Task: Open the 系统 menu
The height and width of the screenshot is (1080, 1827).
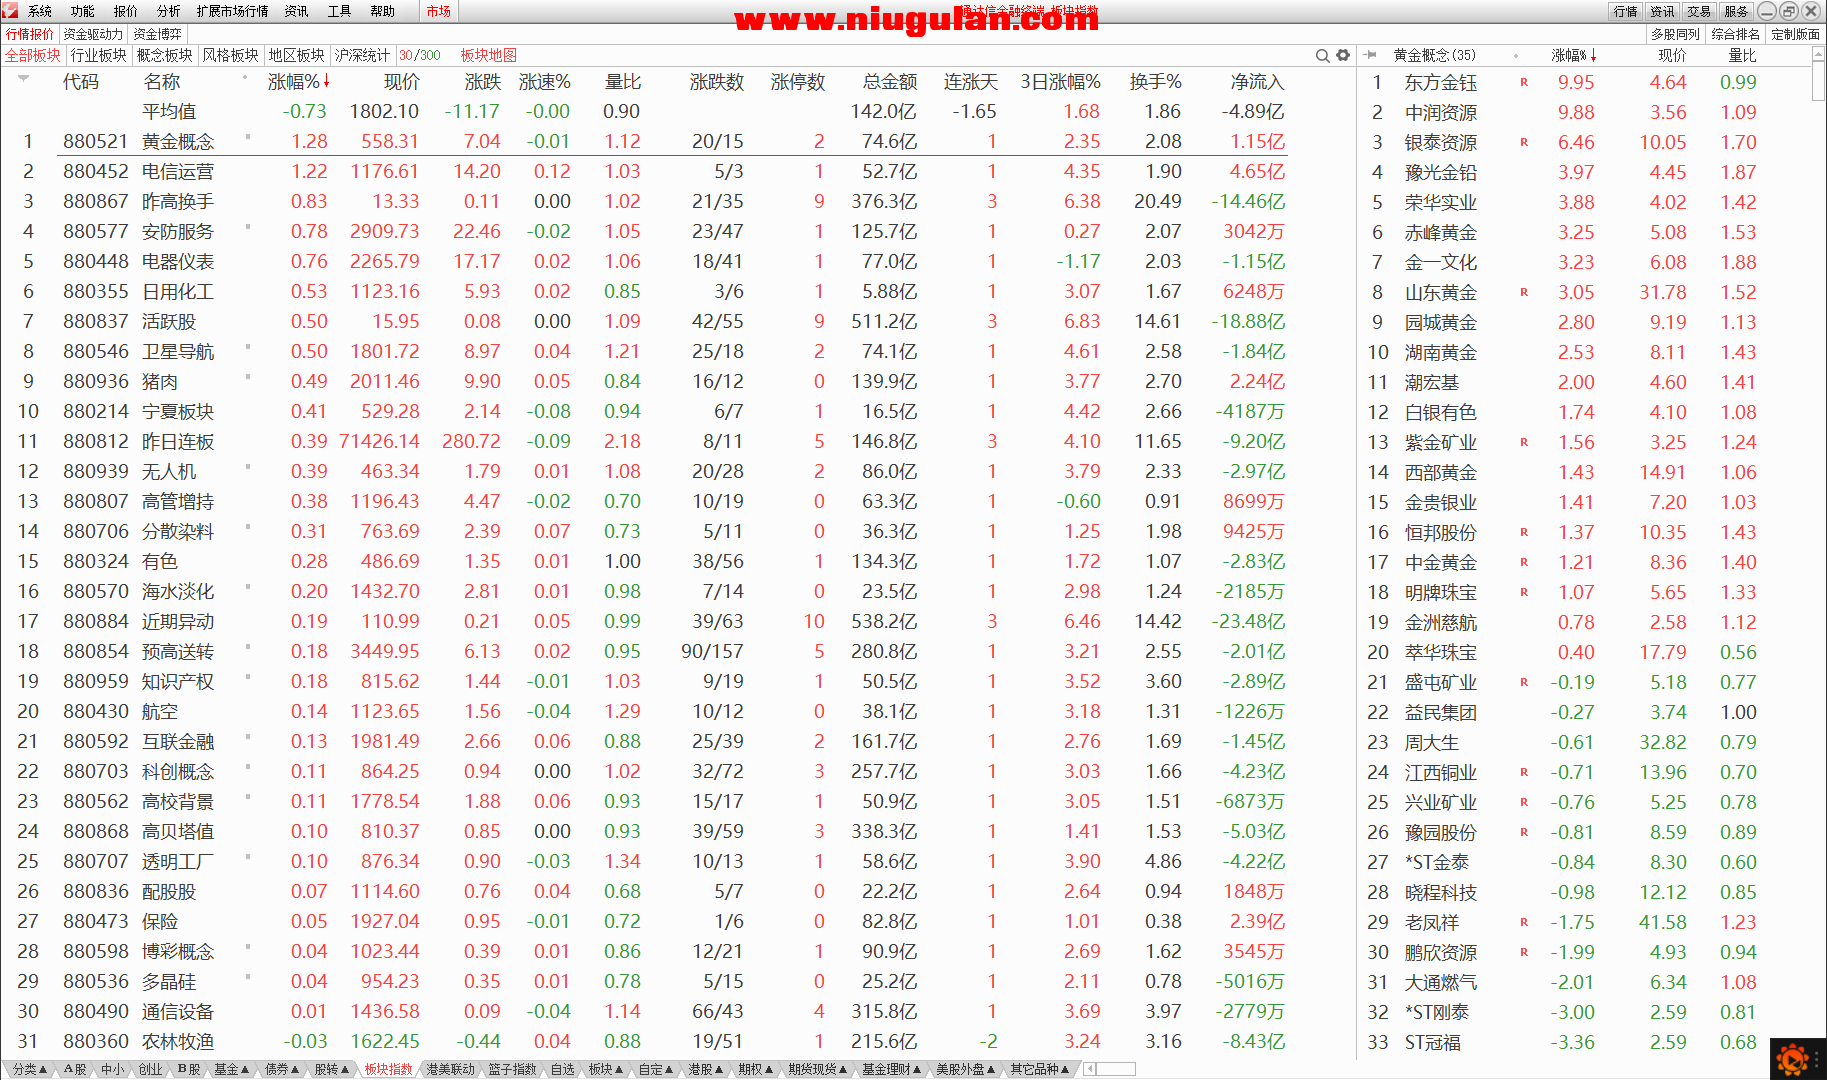Action: pyautogui.click(x=40, y=11)
